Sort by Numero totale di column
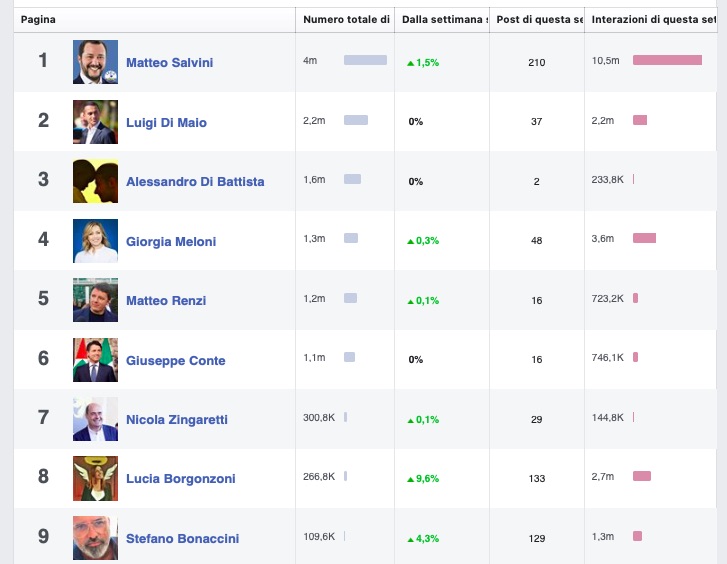 coord(346,20)
